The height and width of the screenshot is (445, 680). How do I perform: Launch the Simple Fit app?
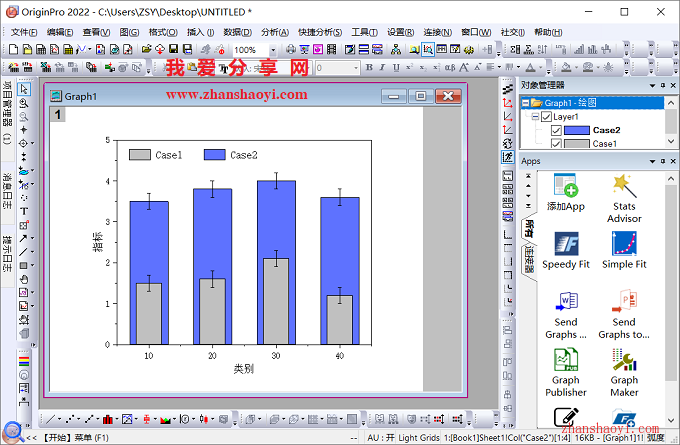(624, 250)
